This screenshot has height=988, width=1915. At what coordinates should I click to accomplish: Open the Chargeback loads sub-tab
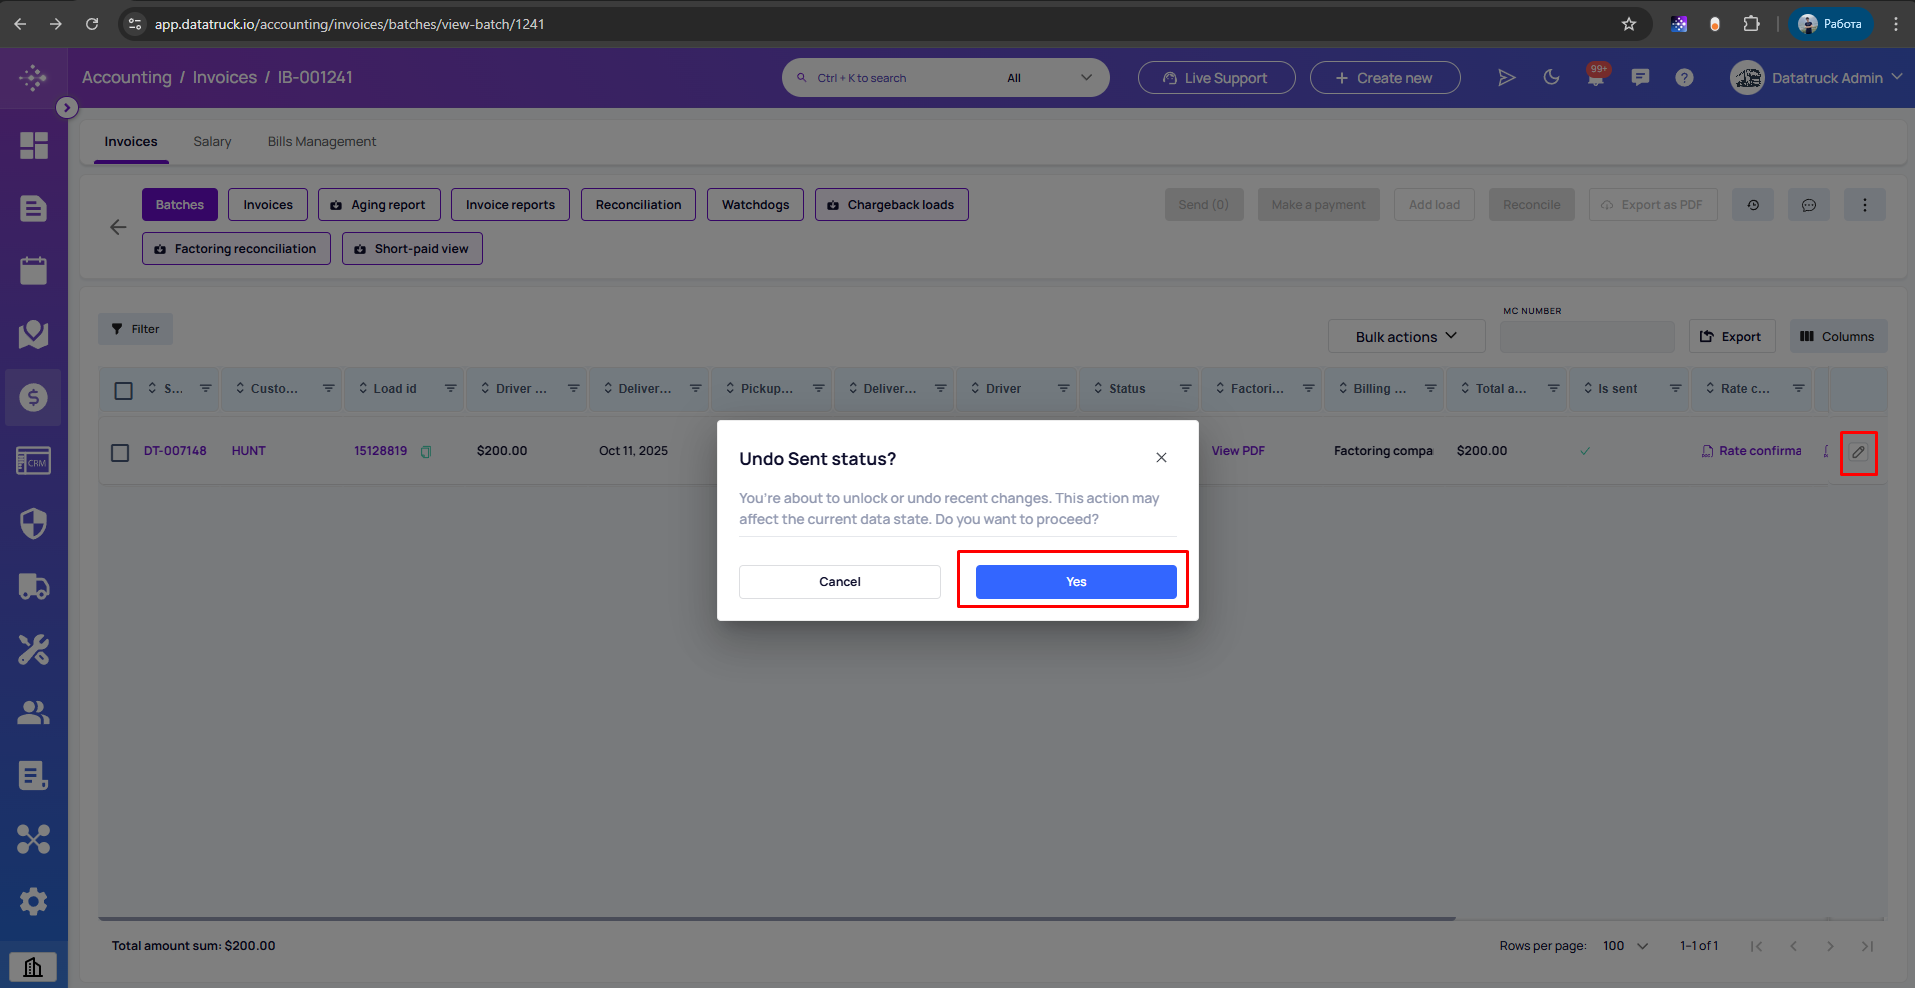[891, 205]
